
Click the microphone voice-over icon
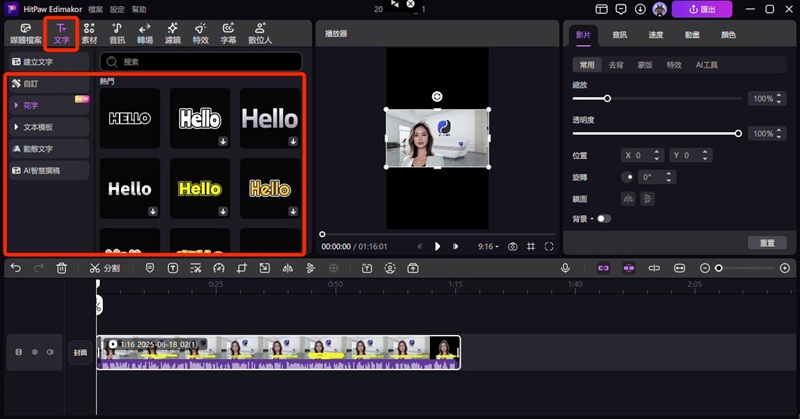point(565,268)
